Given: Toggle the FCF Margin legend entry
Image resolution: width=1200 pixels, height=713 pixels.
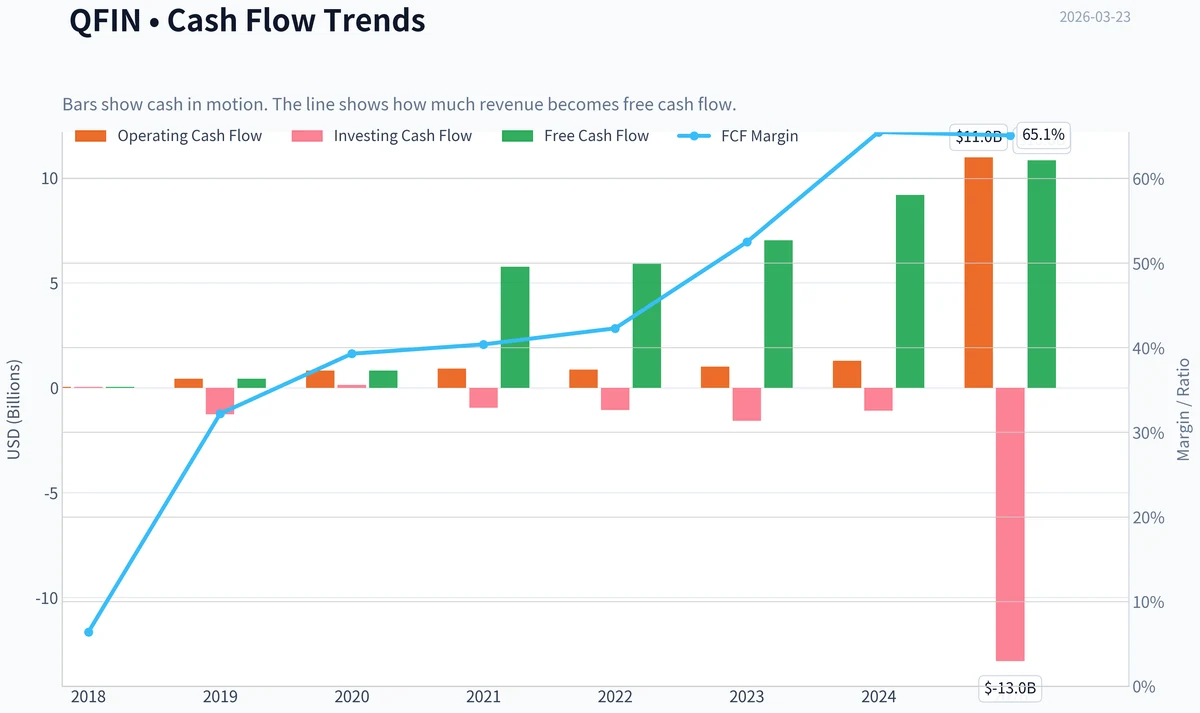Looking at the screenshot, I should pos(738,136).
